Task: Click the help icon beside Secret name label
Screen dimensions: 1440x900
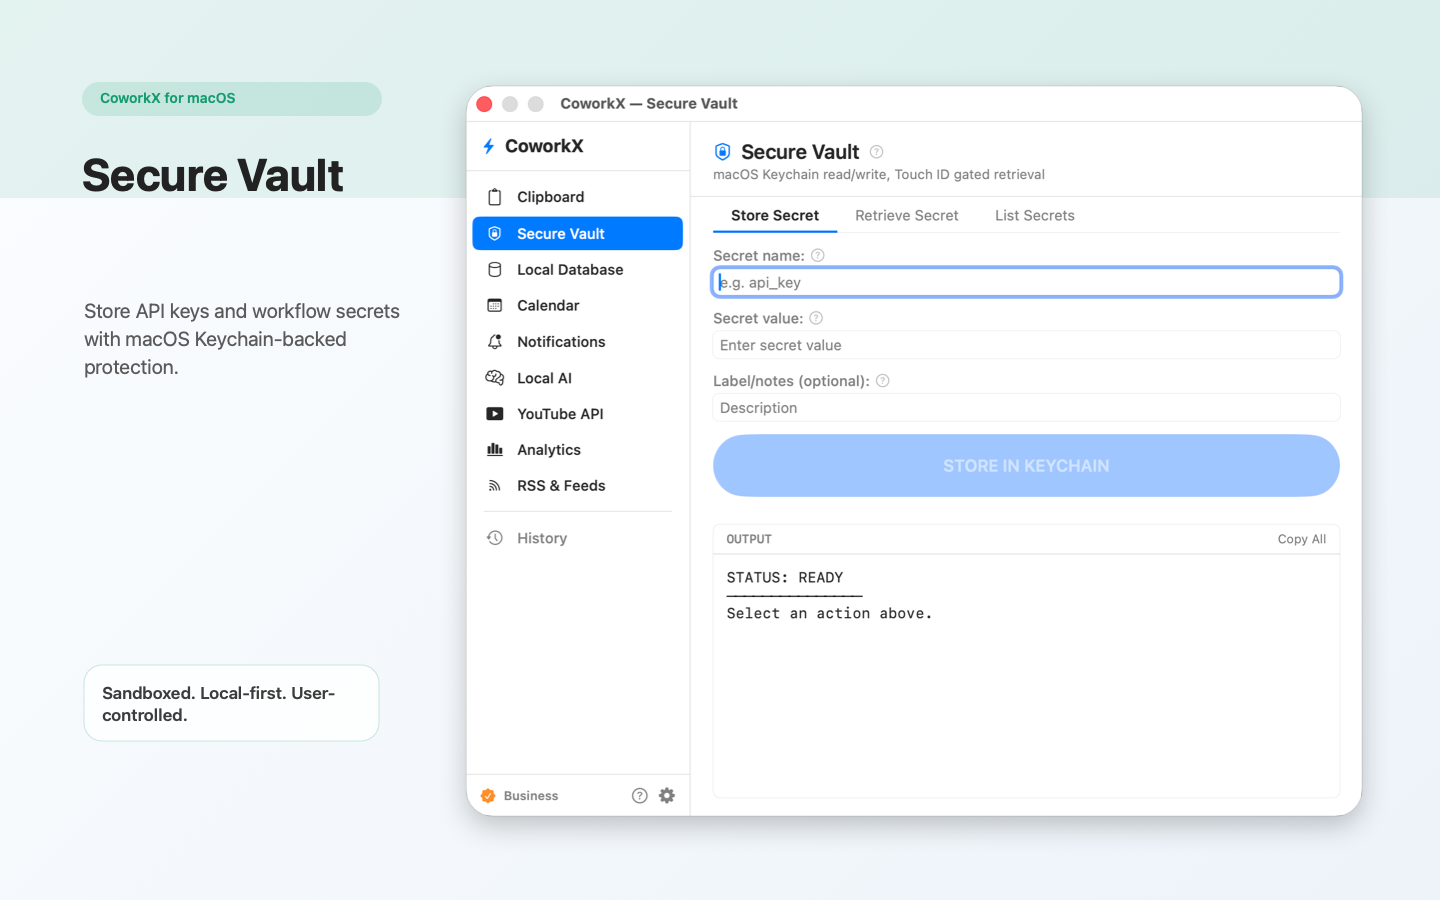Action: (817, 255)
